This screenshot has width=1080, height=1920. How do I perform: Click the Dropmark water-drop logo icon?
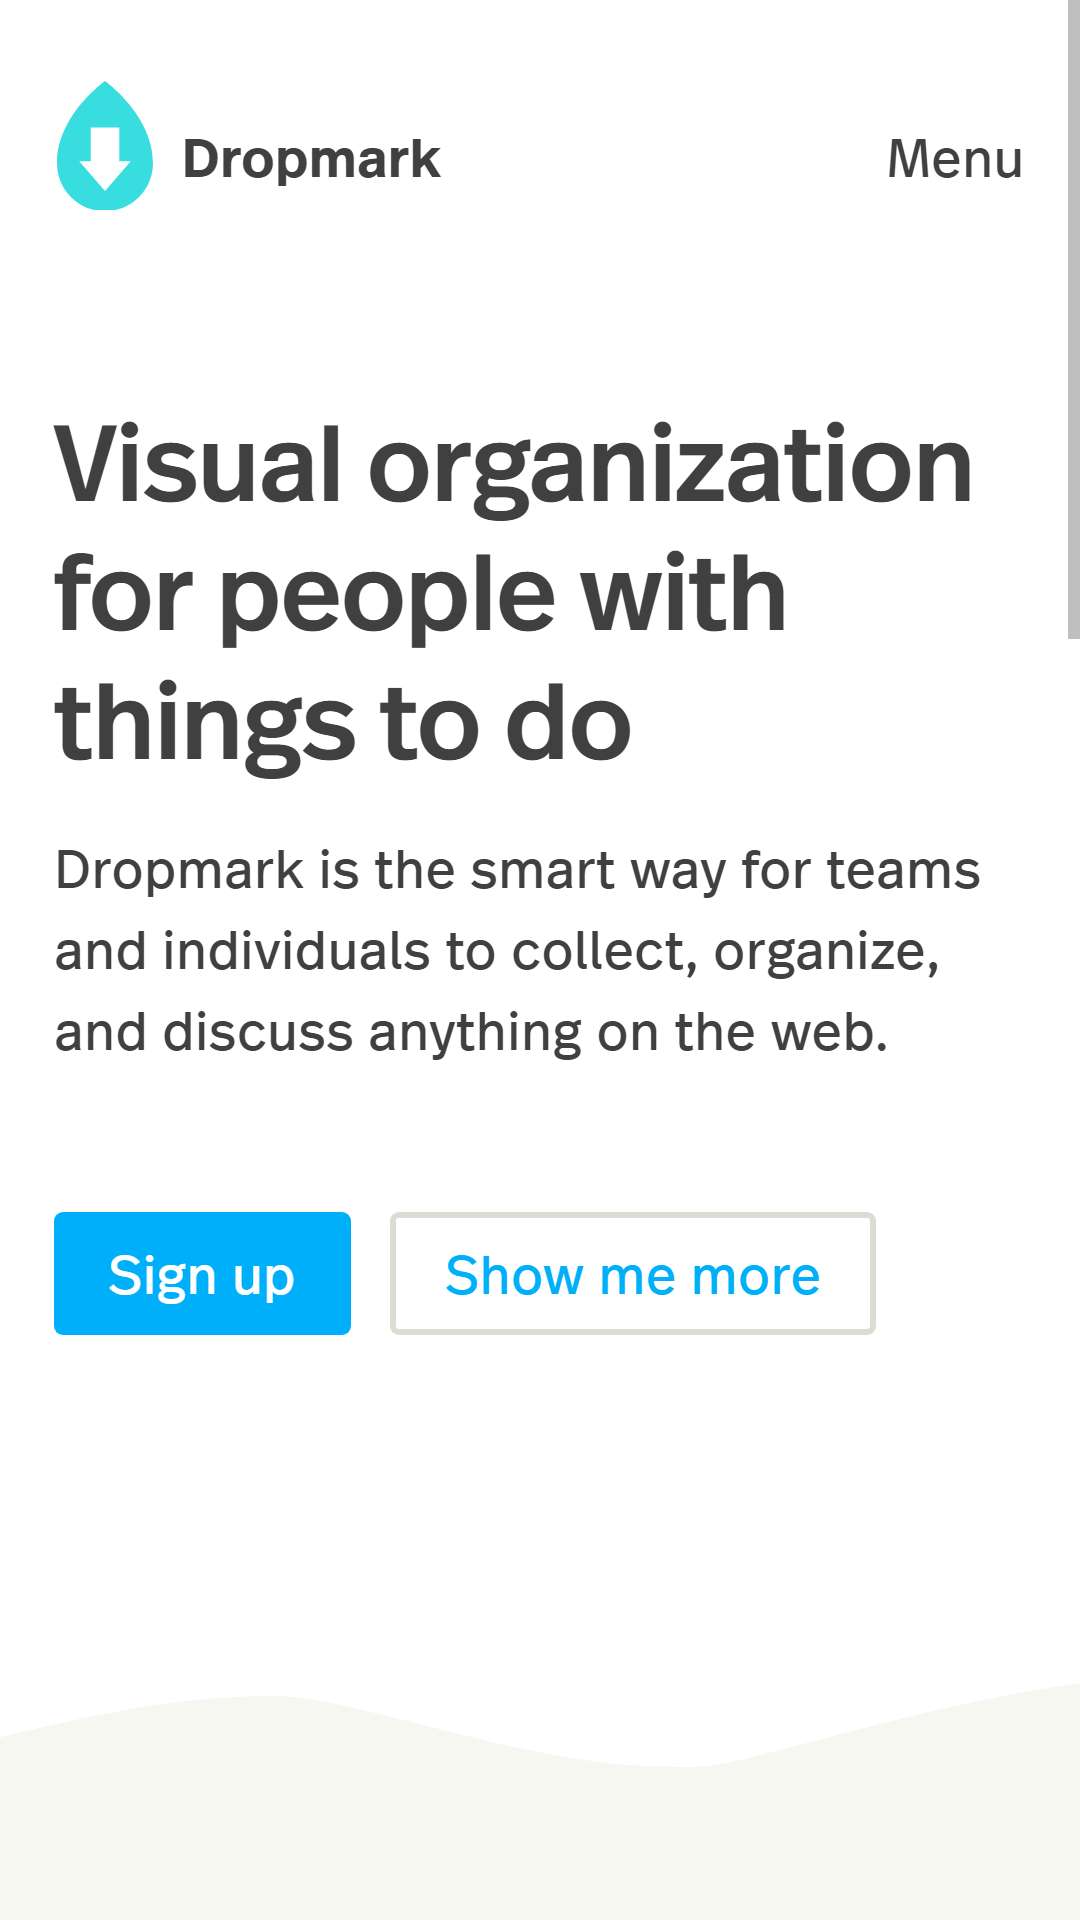click(105, 146)
